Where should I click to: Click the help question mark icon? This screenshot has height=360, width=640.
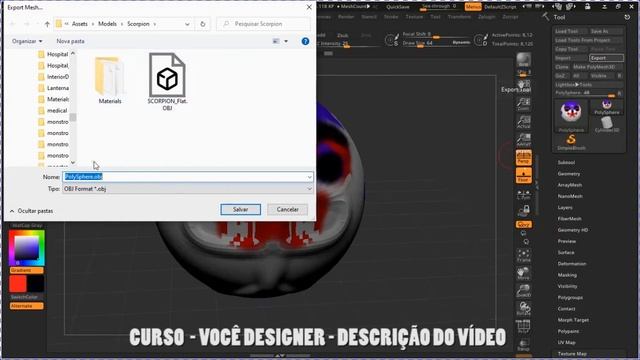[305, 41]
